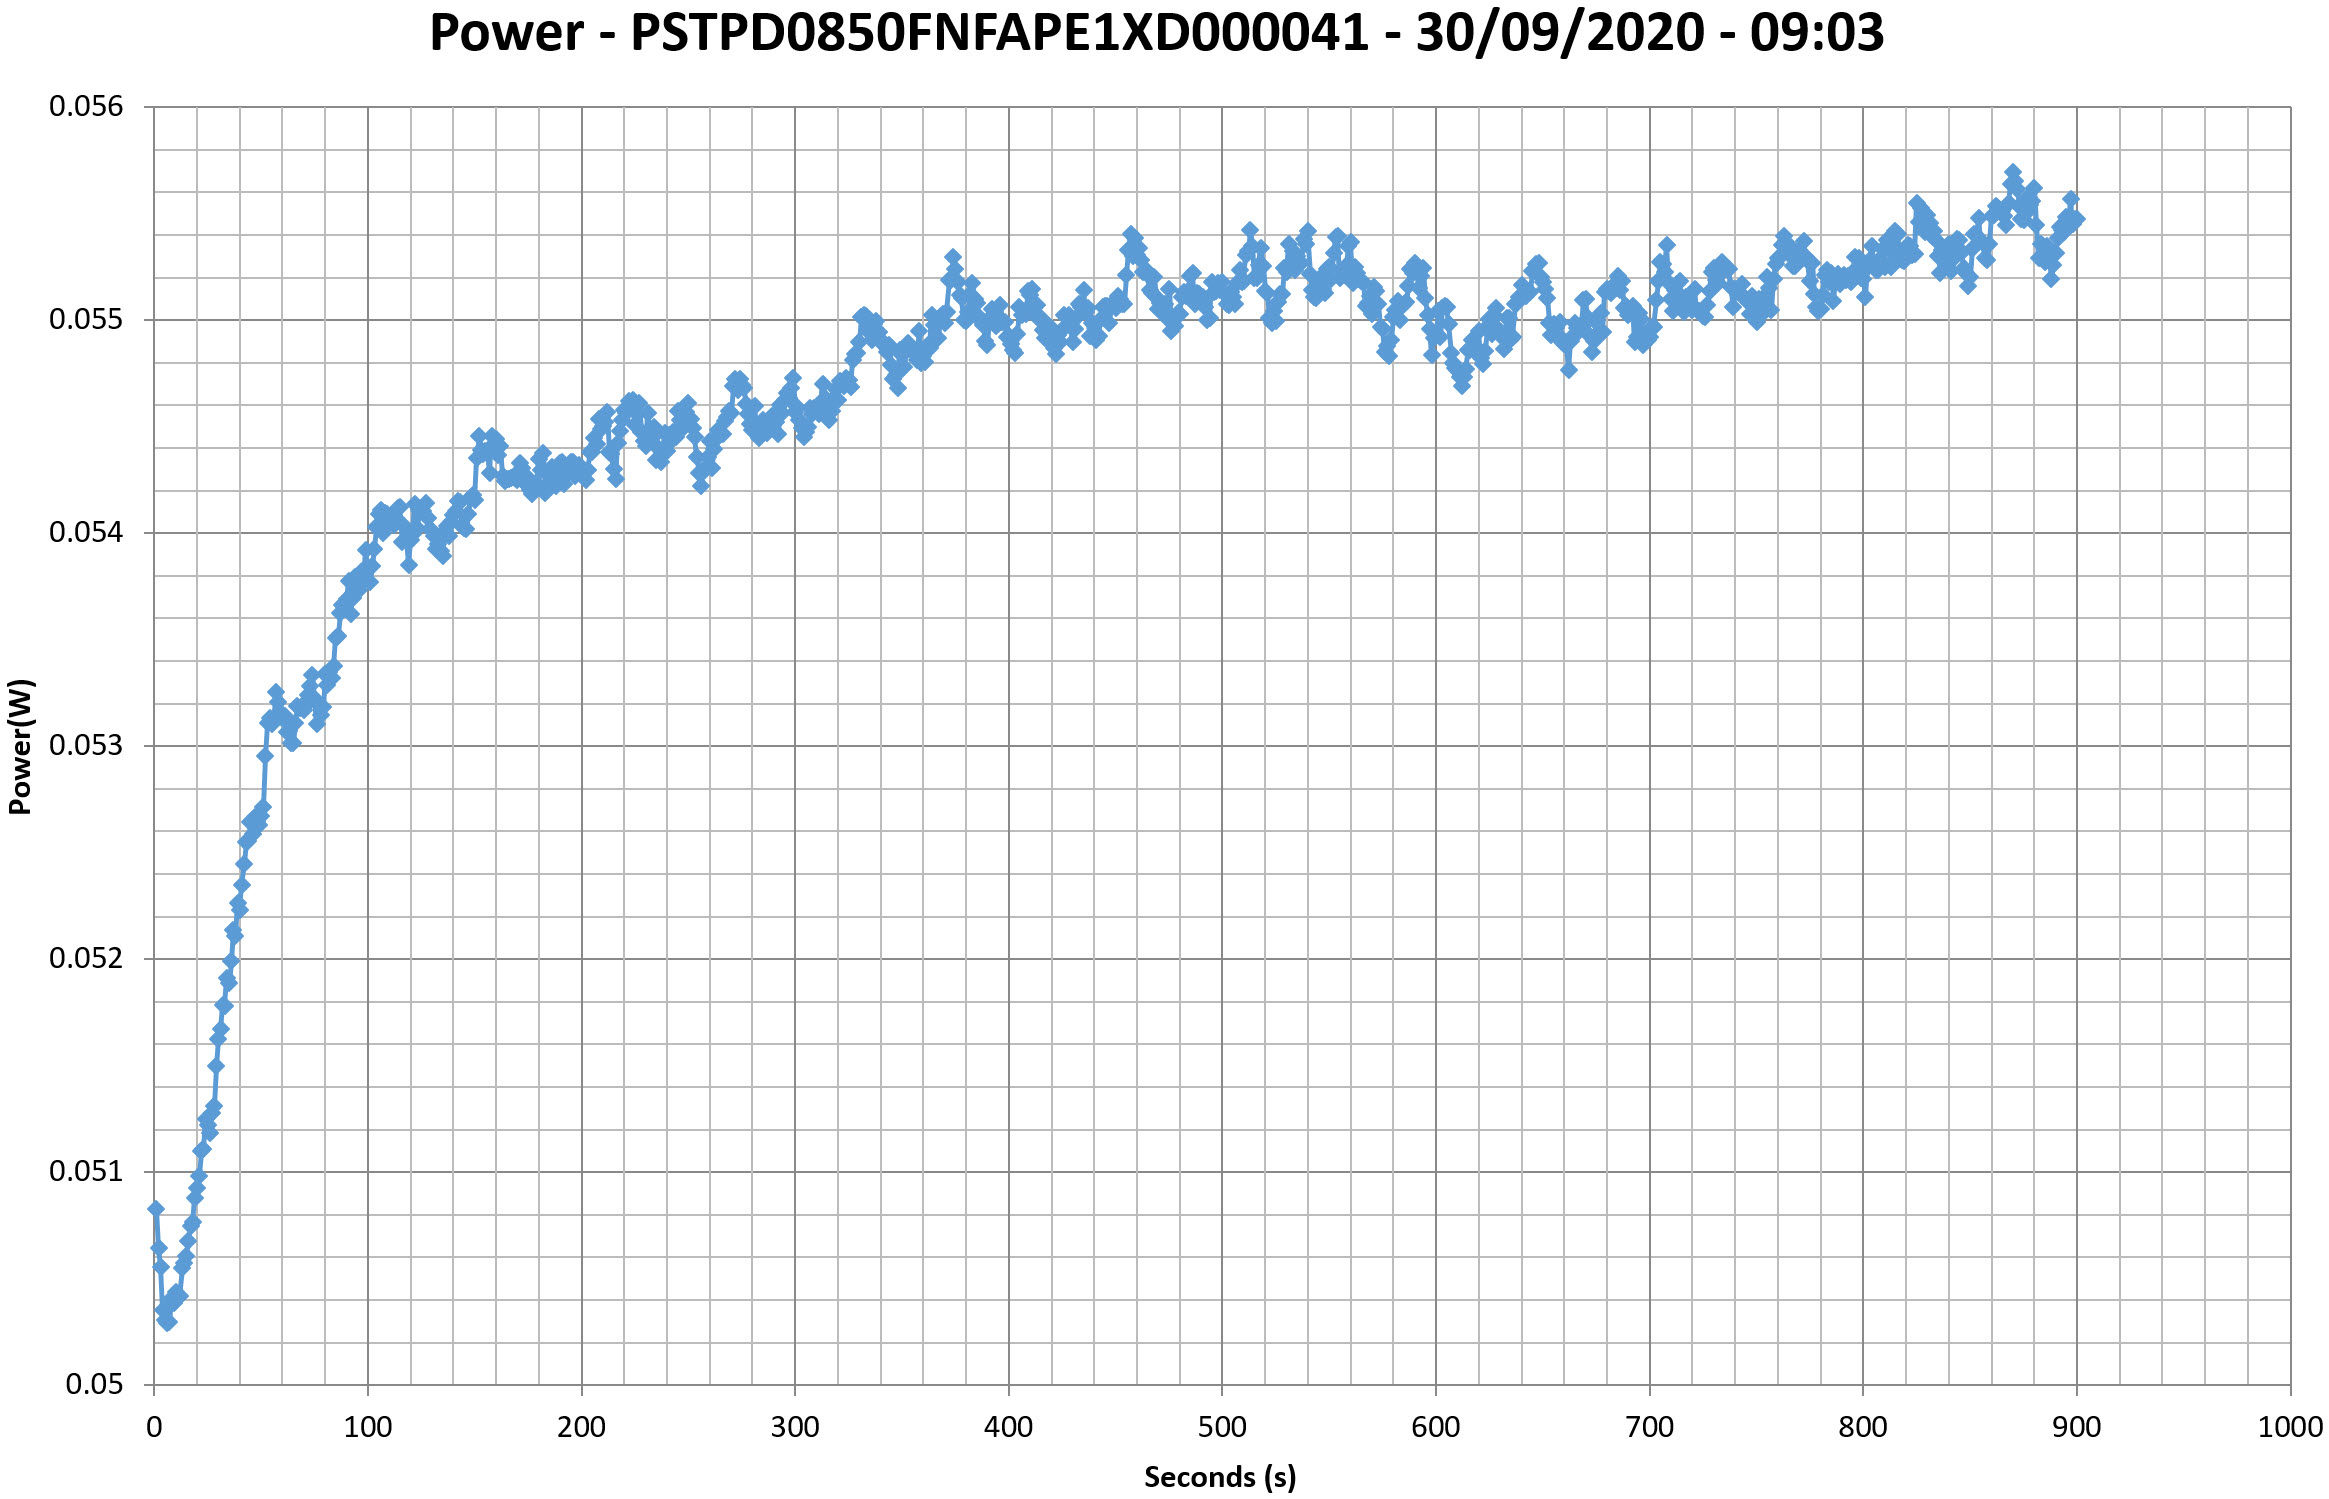Click the 900 x-axis tick label

tap(2077, 1427)
